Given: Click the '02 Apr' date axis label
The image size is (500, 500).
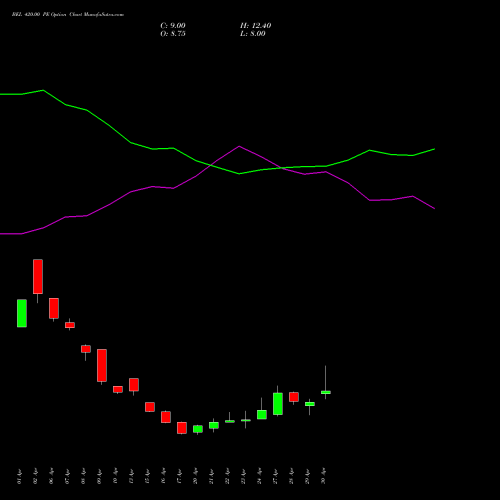Looking at the screenshot, I should click(35, 476).
